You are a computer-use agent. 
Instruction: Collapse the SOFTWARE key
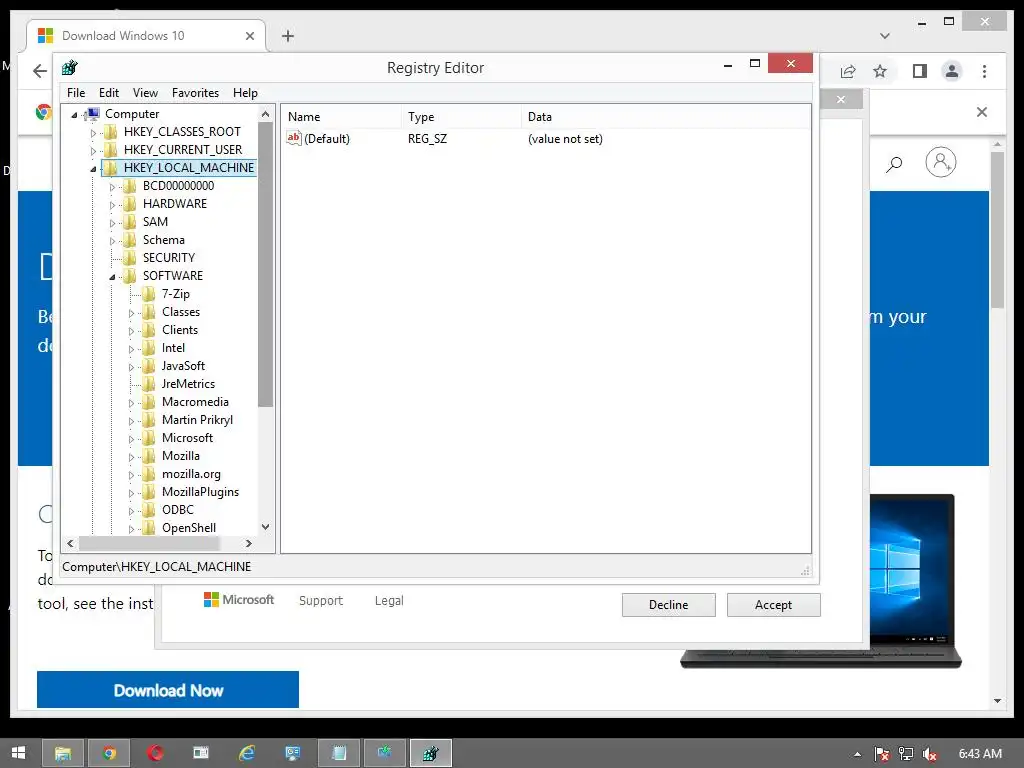point(112,277)
